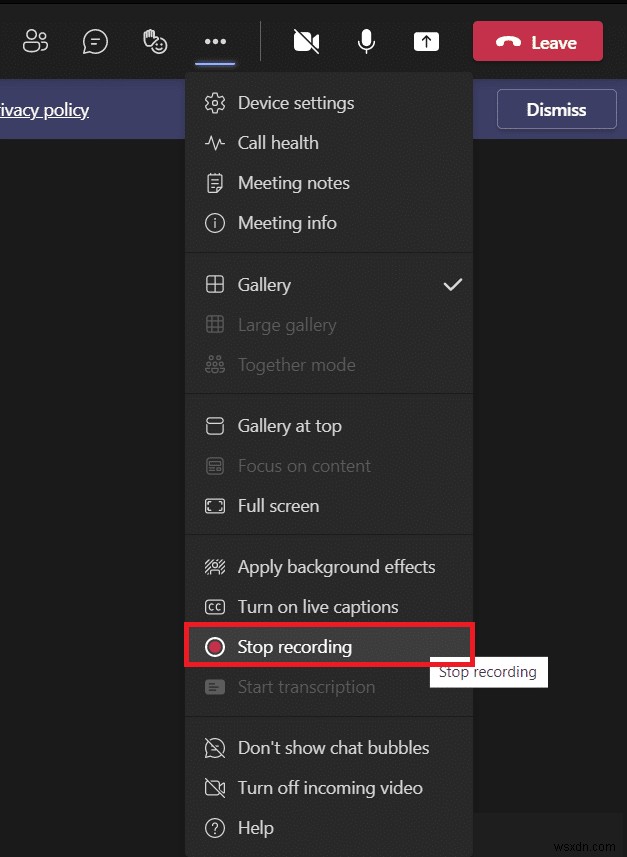
Task: Switch to Full screen mode
Action: tap(277, 506)
